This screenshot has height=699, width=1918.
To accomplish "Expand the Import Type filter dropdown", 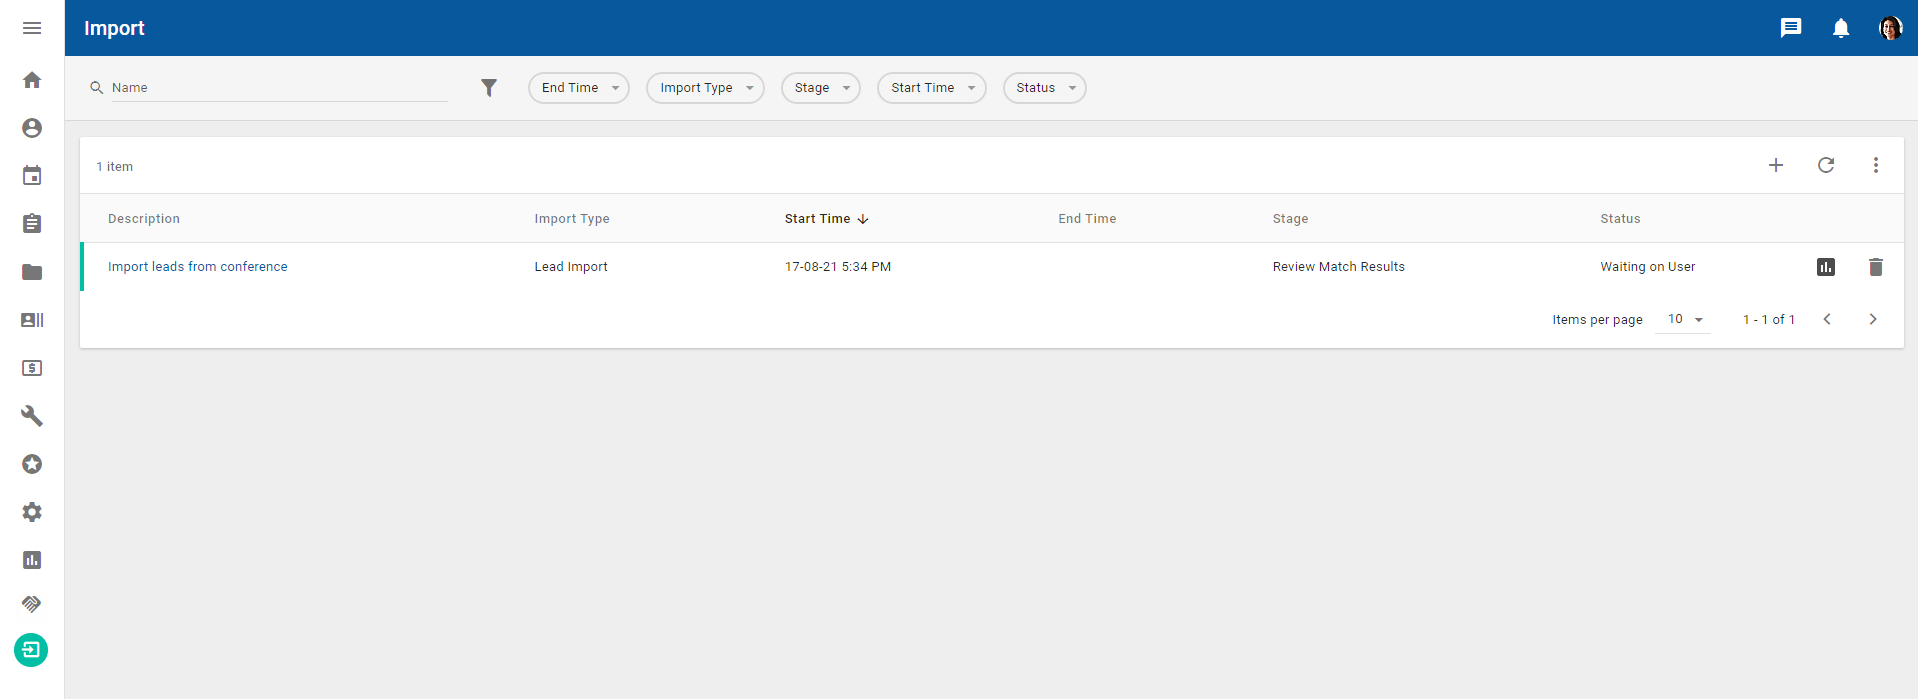I will [x=705, y=88].
